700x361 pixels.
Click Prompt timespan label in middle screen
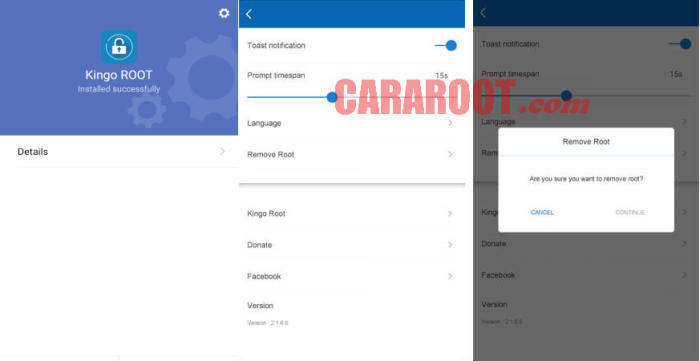pyautogui.click(x=276, y=75)
